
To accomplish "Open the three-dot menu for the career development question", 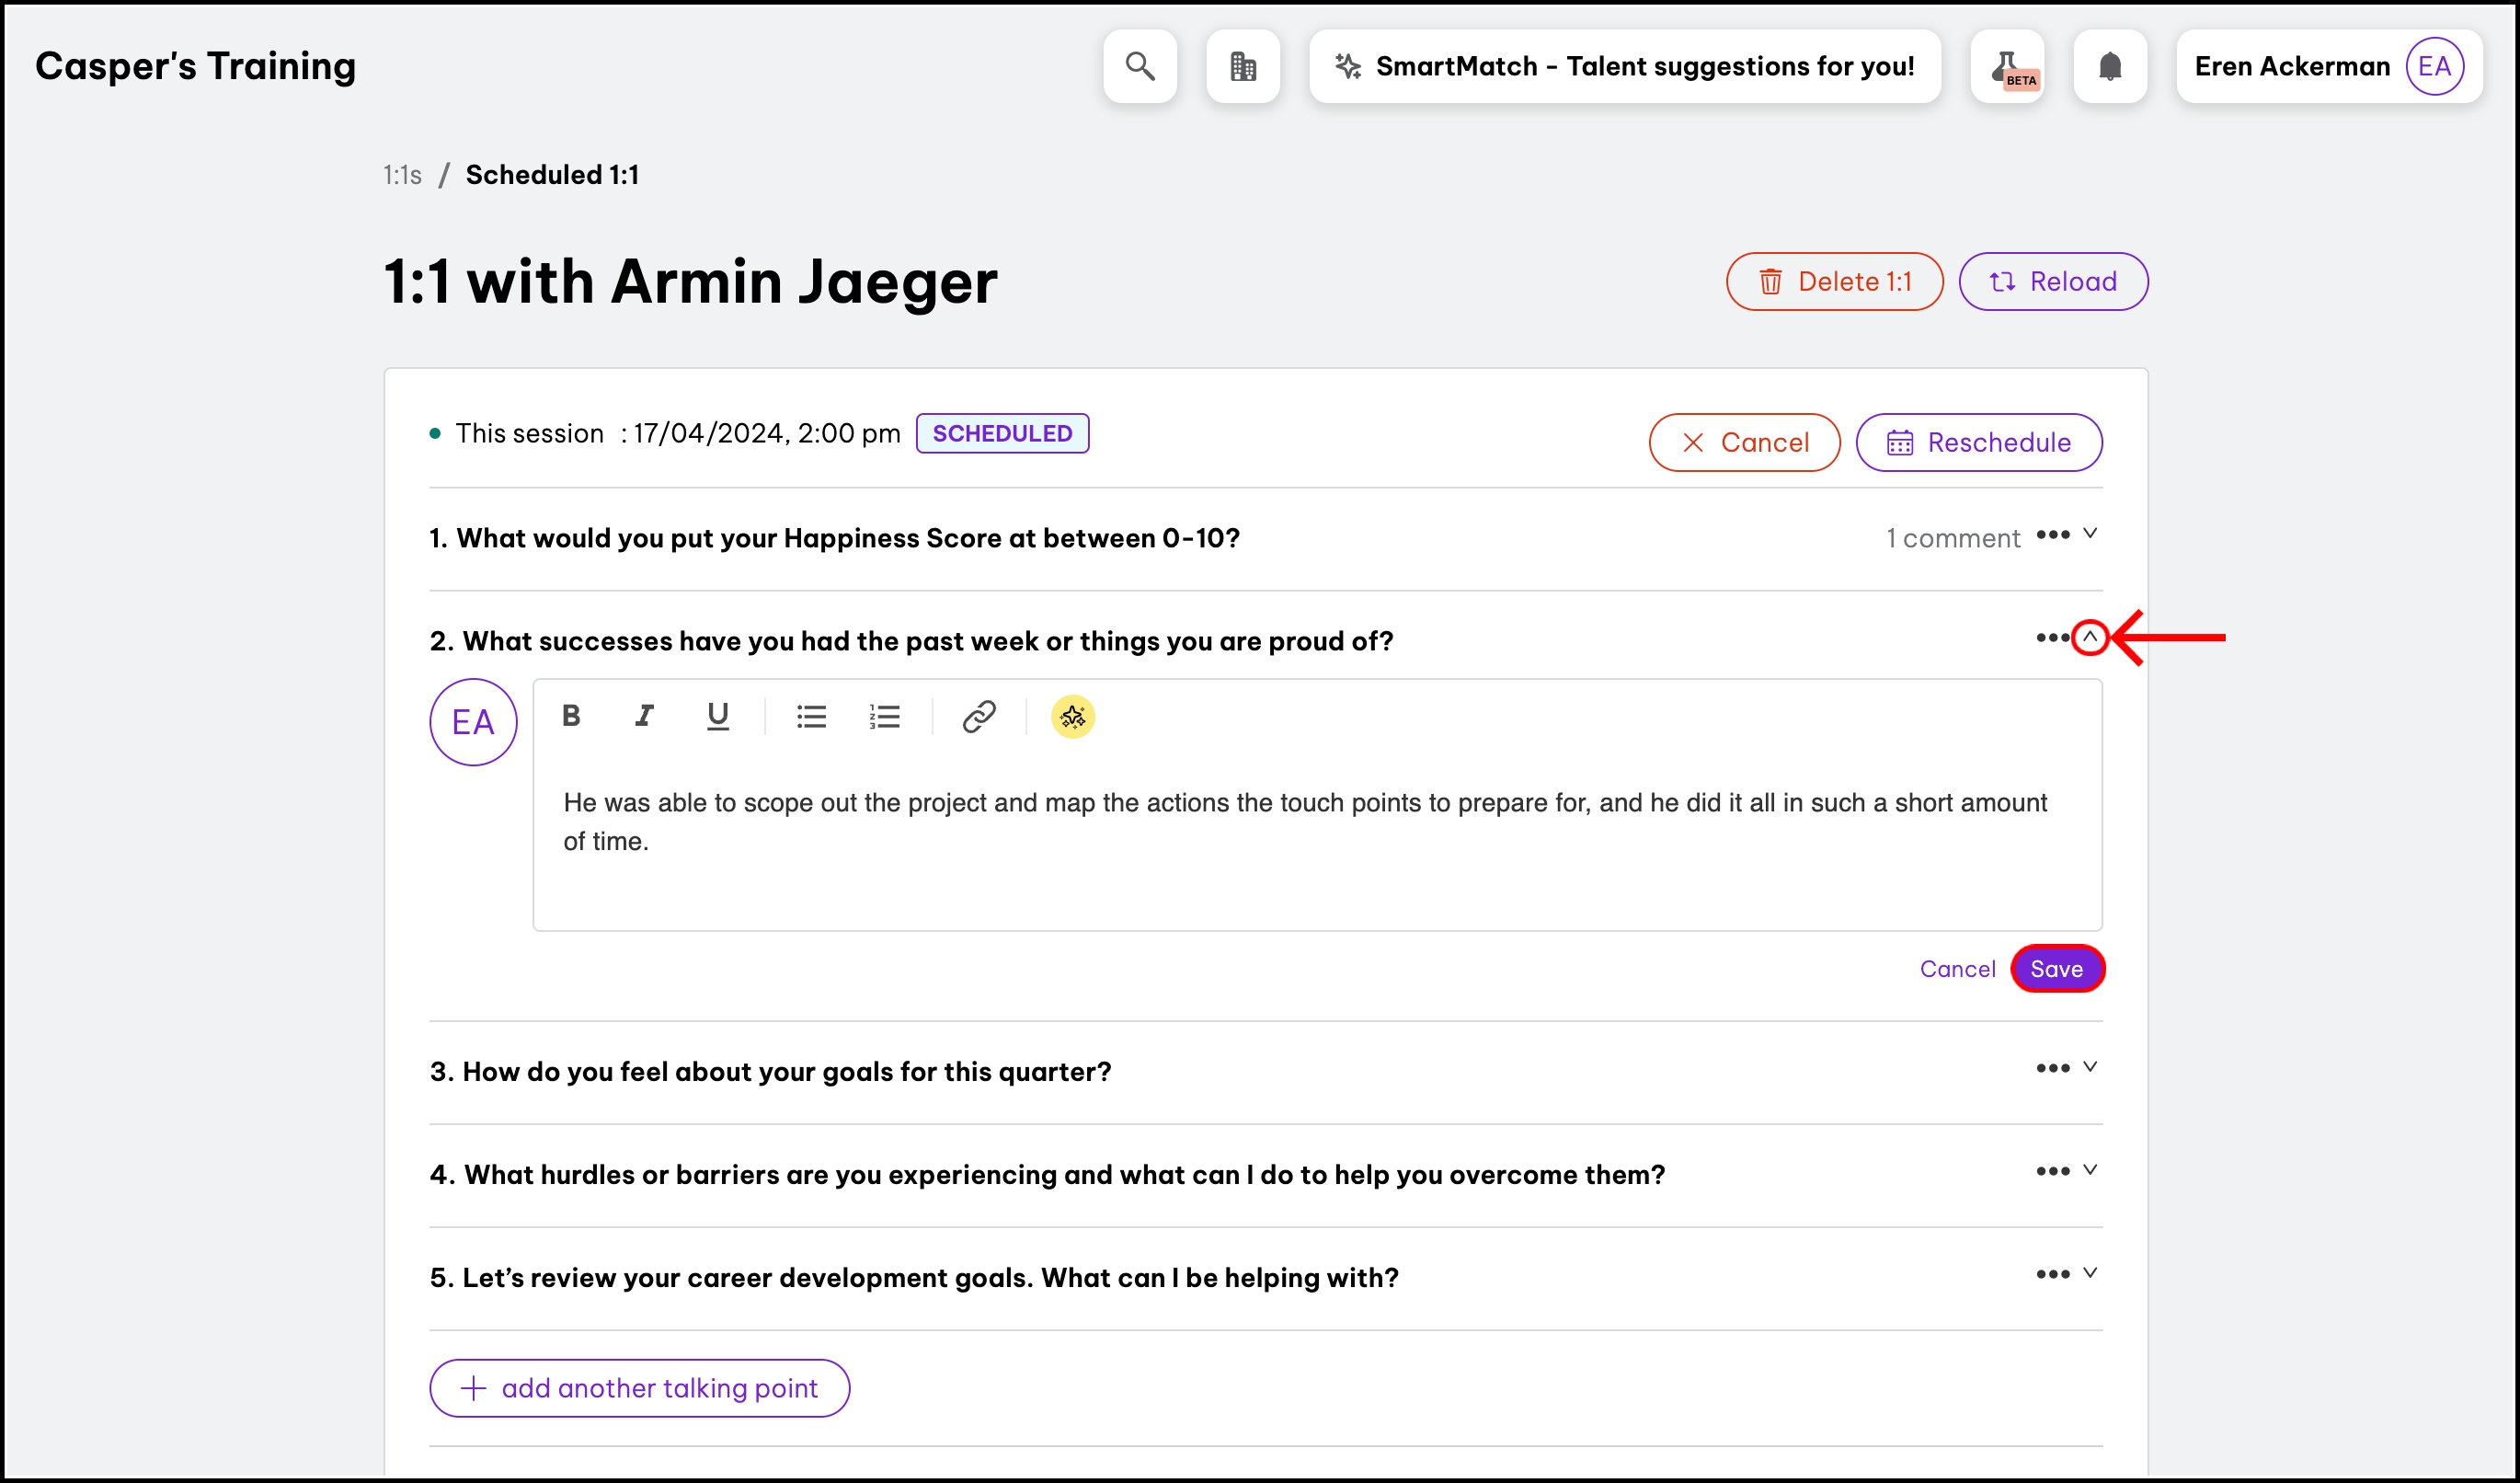I will tap(2052, 1274).
